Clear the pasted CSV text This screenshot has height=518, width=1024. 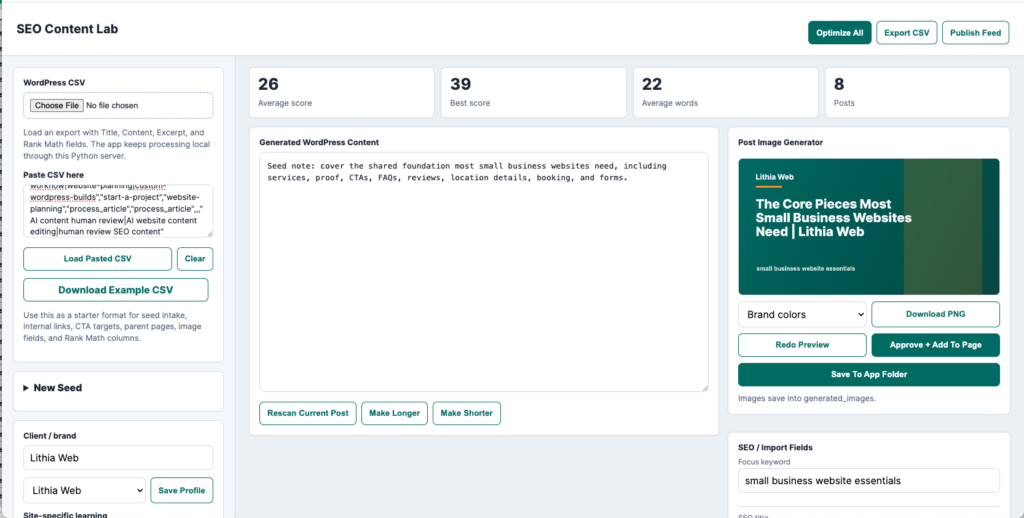(195, 259)
